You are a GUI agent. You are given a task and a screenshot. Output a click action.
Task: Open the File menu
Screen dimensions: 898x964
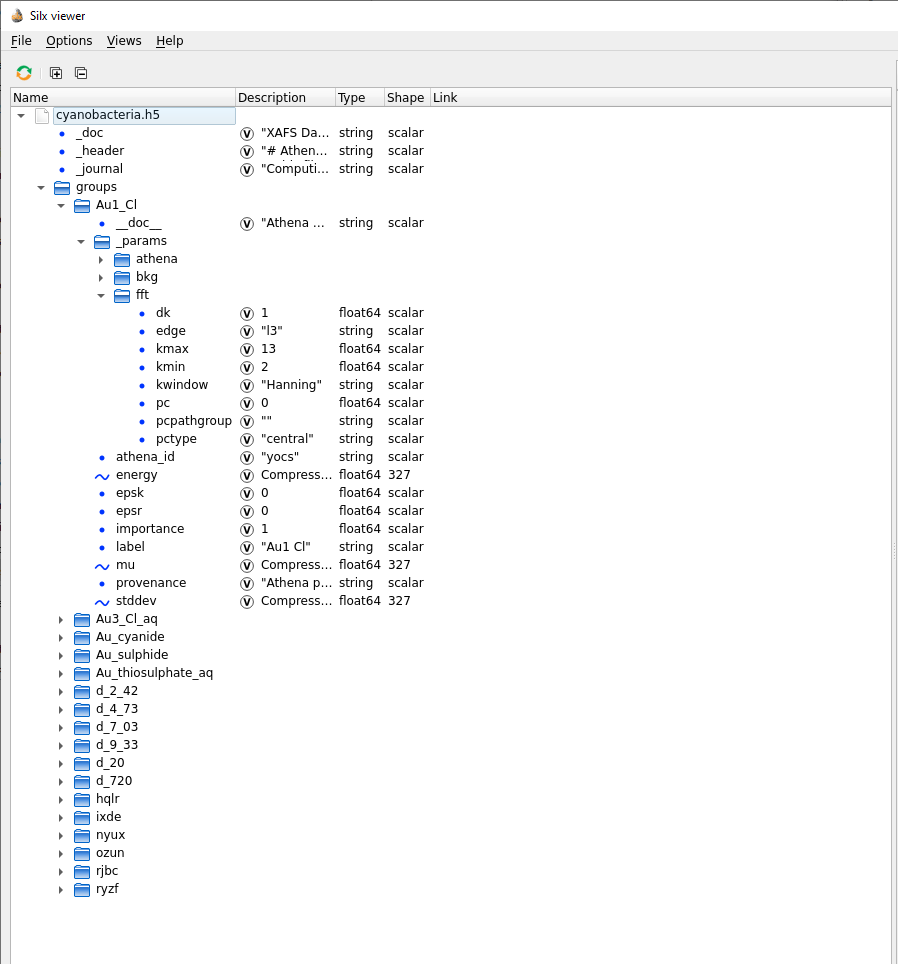pos(20,41)
